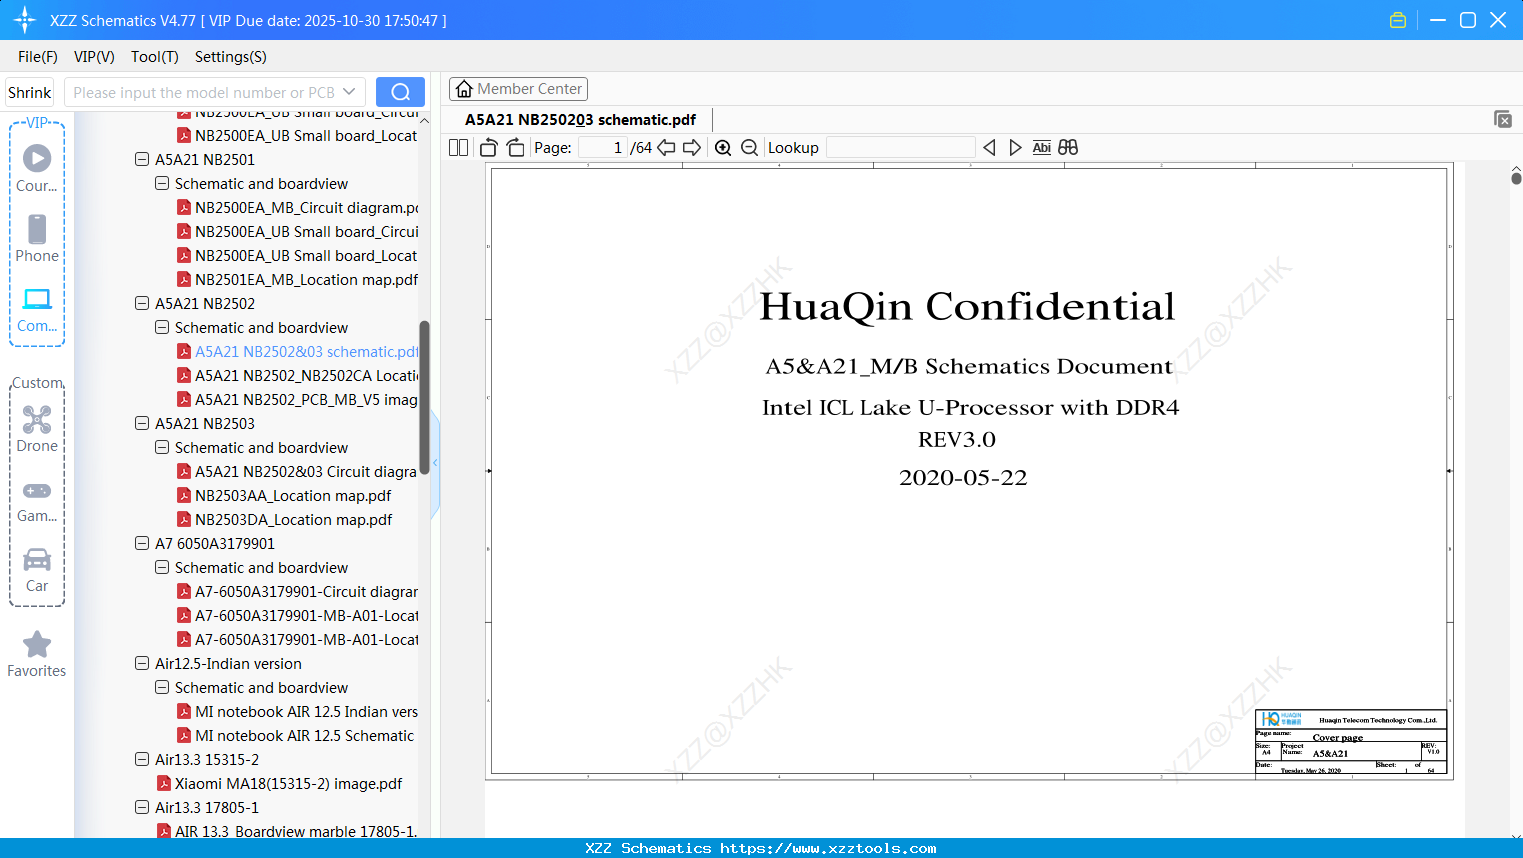Rotate page clockwise

pos(515,148)
